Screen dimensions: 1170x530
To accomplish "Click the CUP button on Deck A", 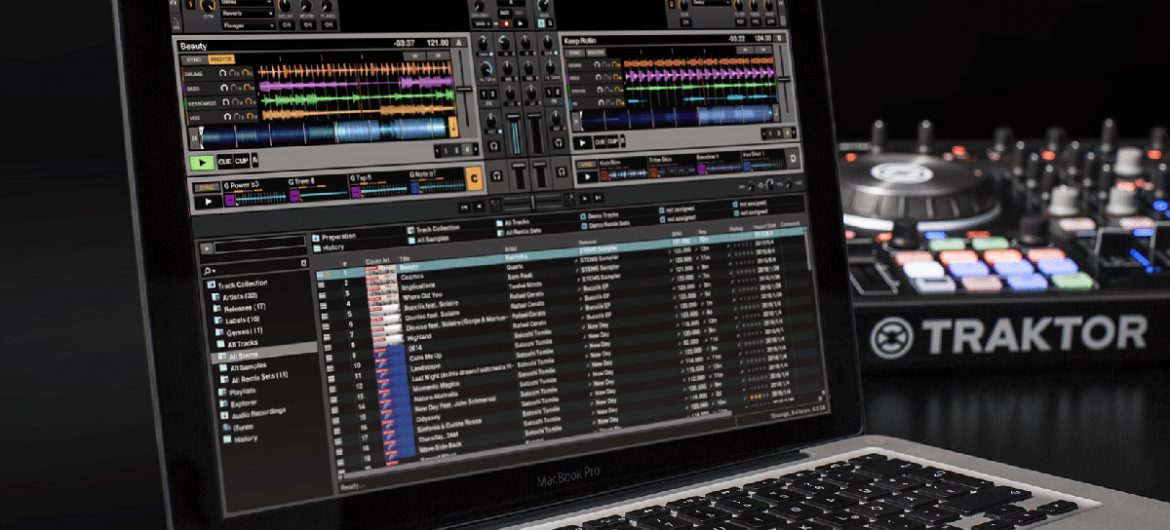I will (242, 160).
